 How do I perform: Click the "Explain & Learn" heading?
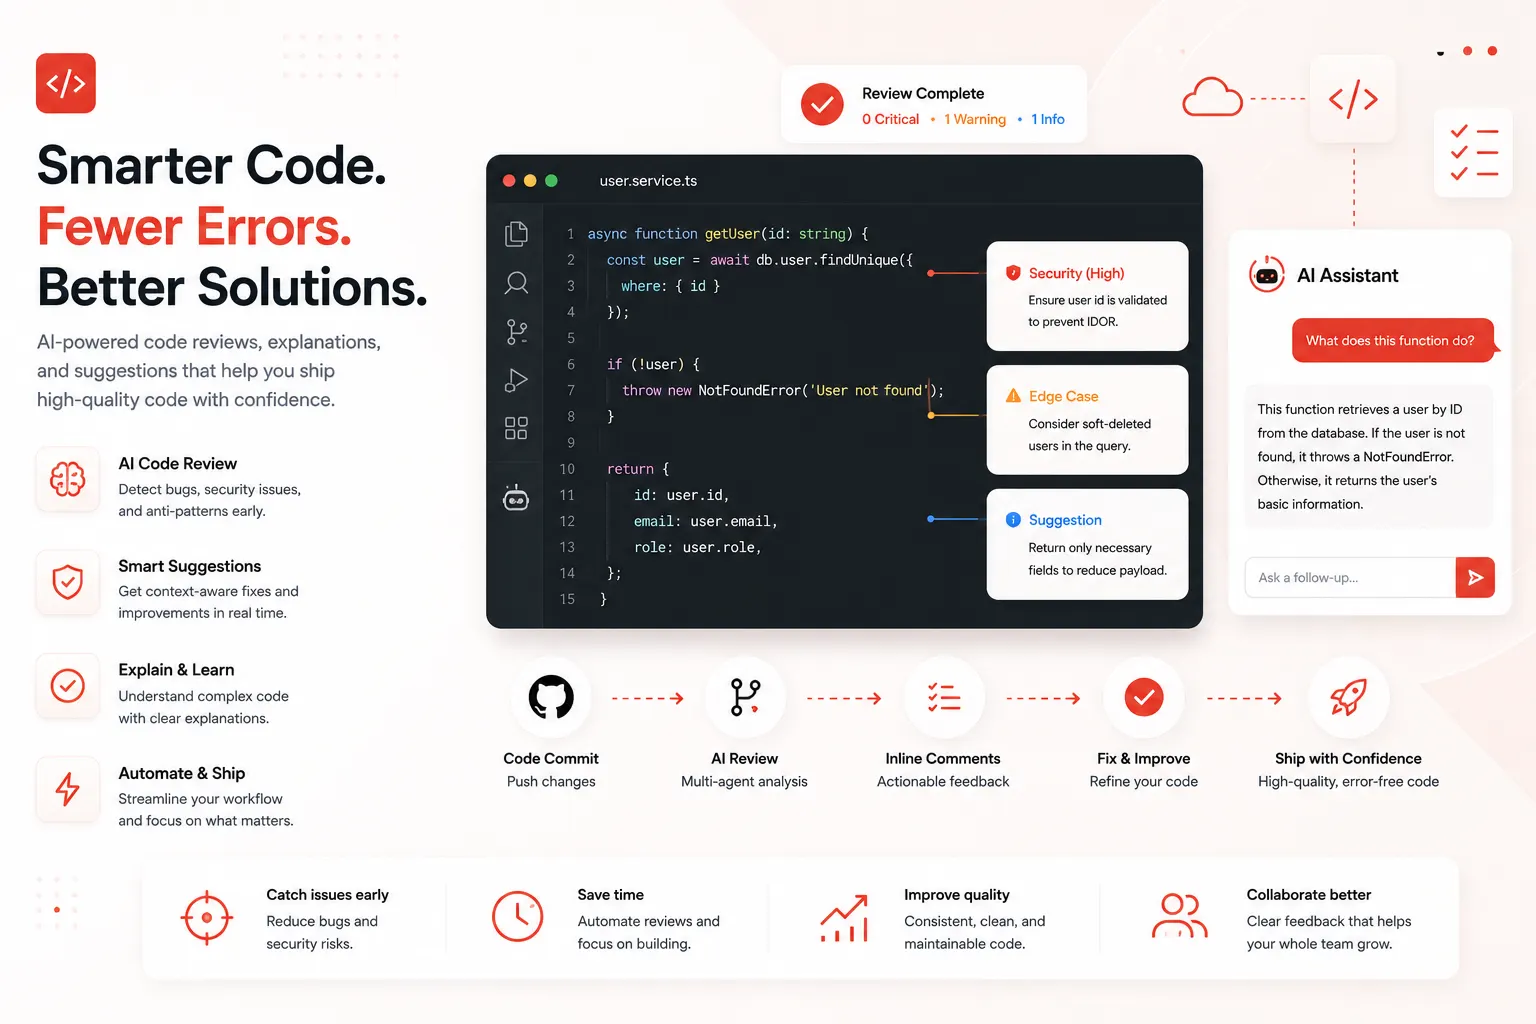point(176,670)
